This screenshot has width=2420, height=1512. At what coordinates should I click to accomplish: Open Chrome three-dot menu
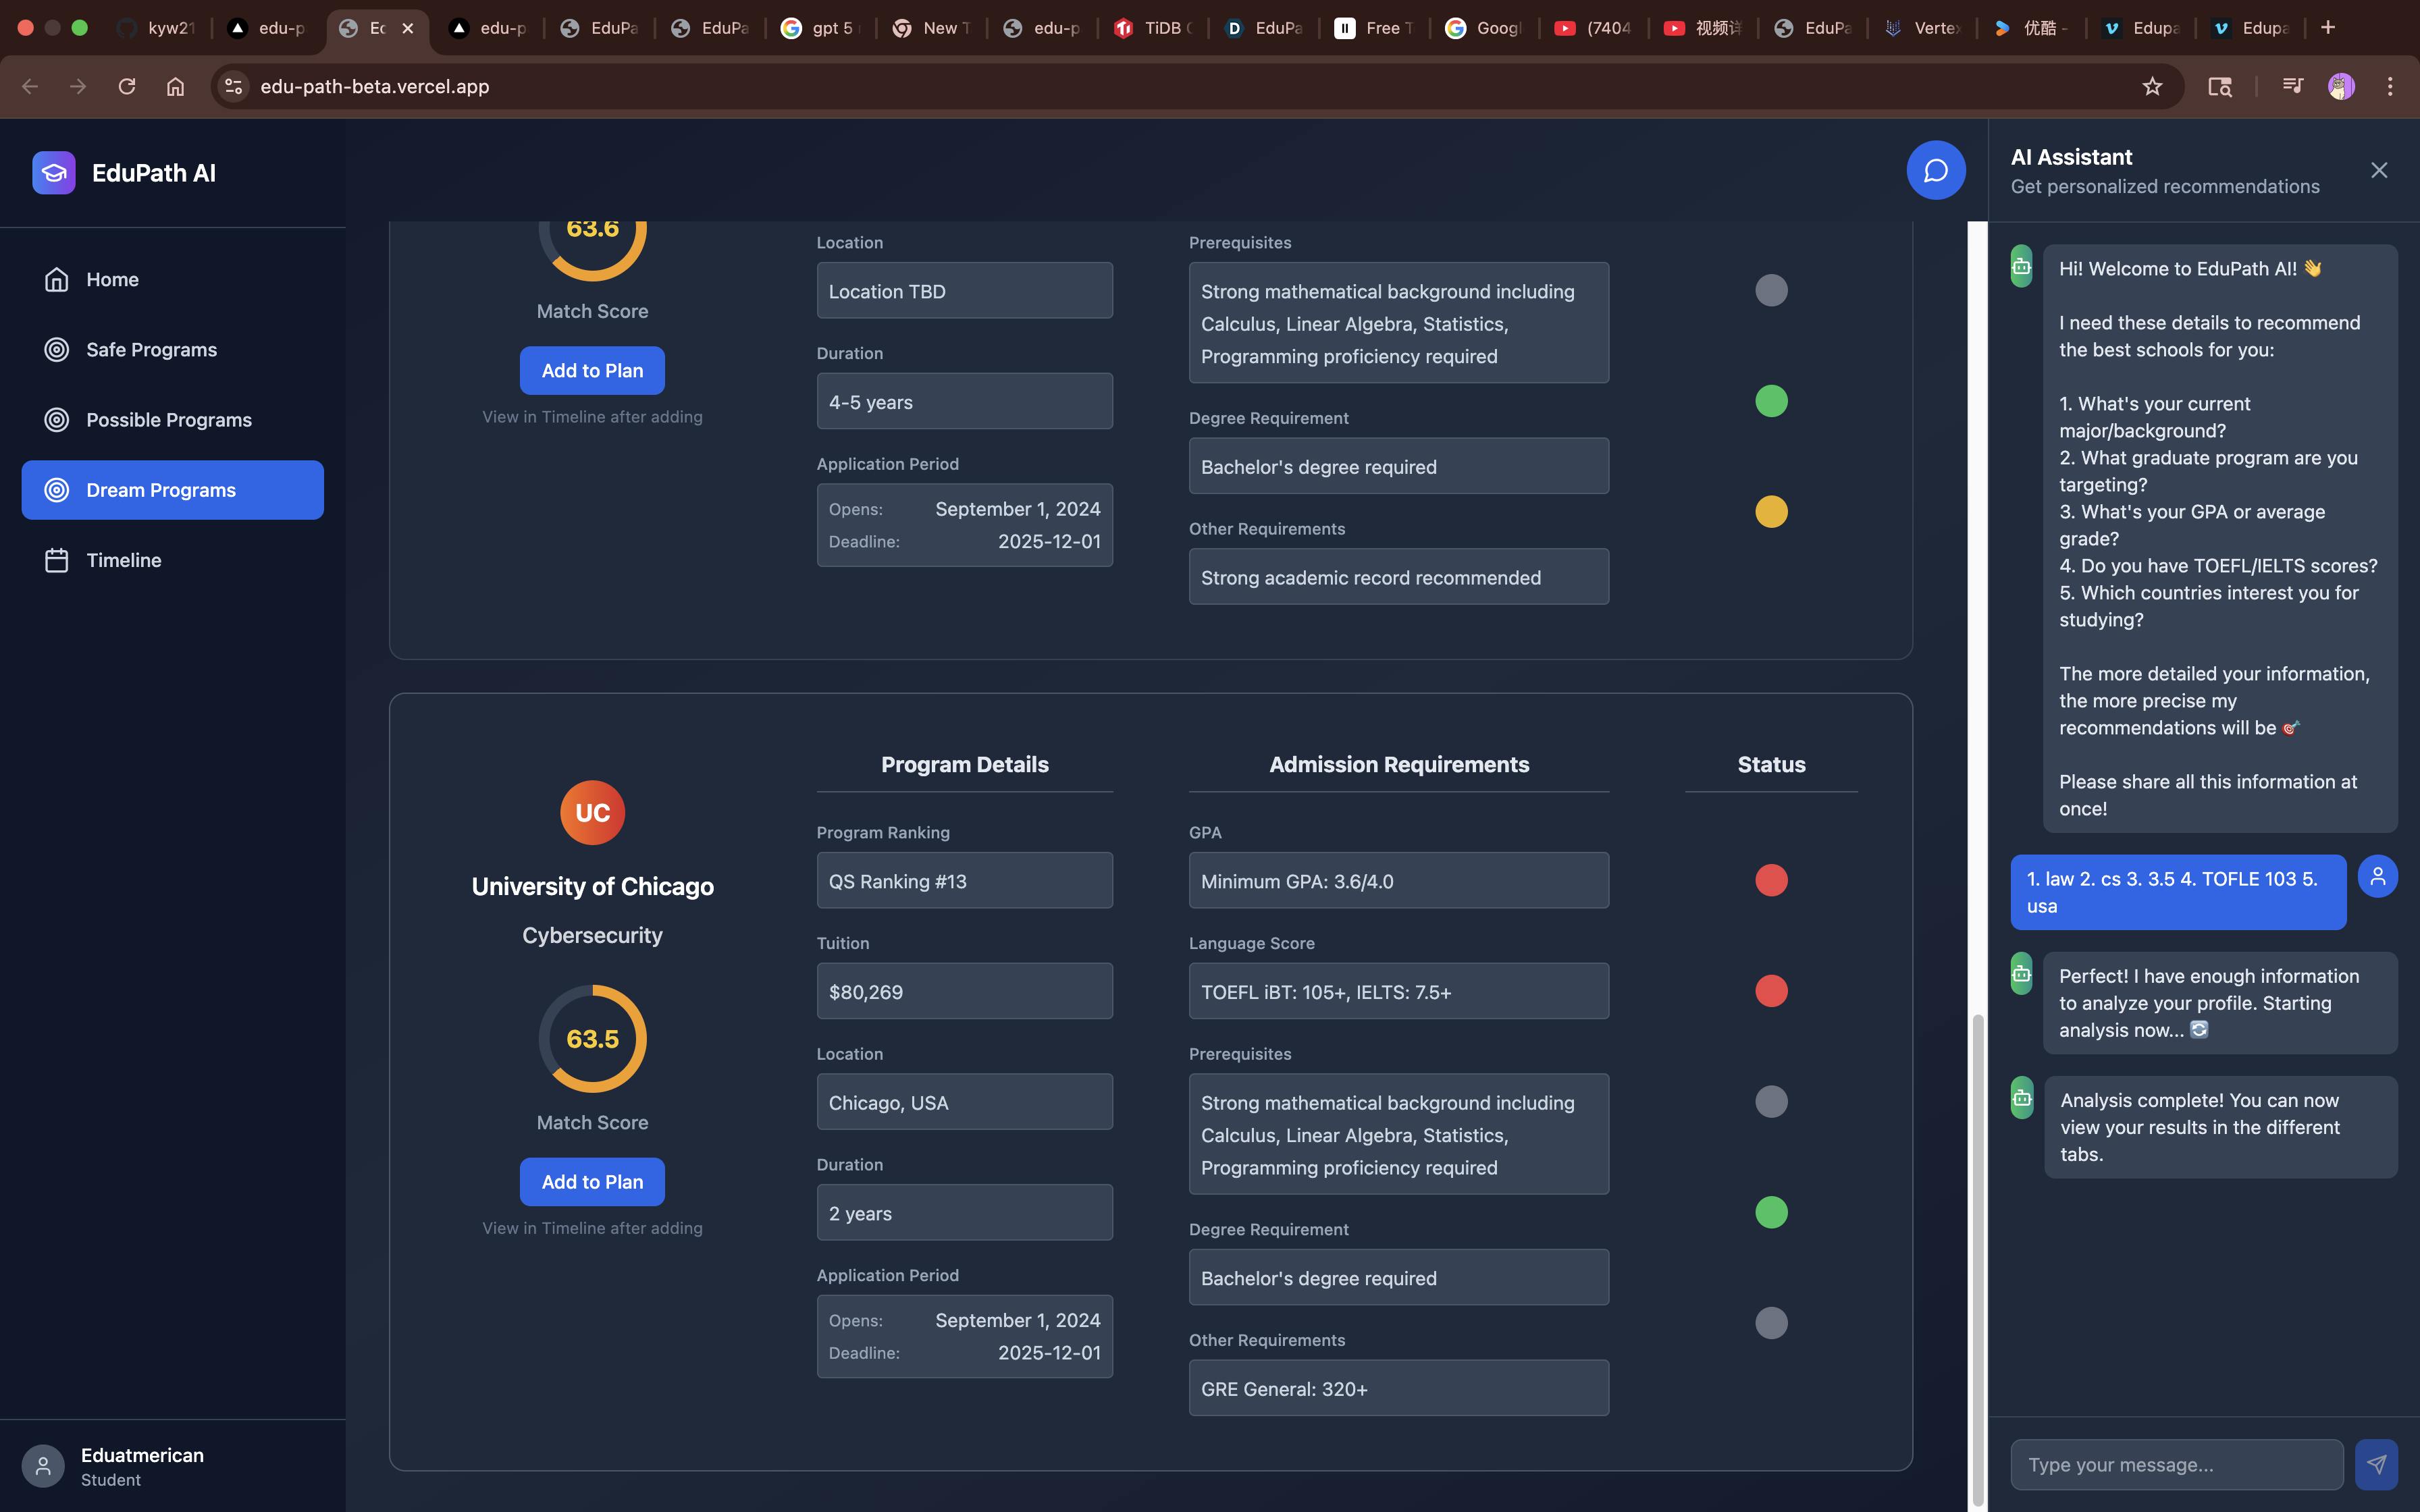(x=2390, y=86)
